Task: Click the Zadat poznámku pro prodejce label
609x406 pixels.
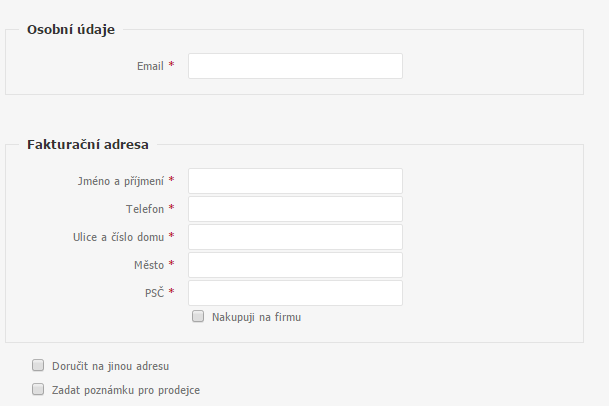Action: 126,390
